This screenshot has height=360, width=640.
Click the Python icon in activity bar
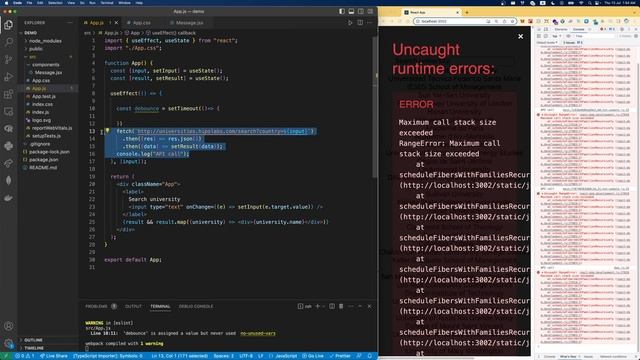click(9, 146)
